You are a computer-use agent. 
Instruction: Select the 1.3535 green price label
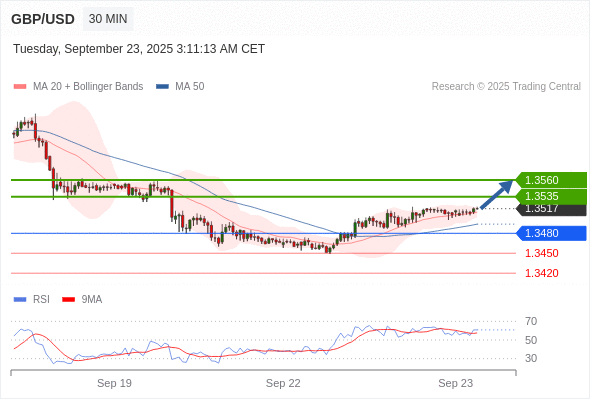pos(550,196)
